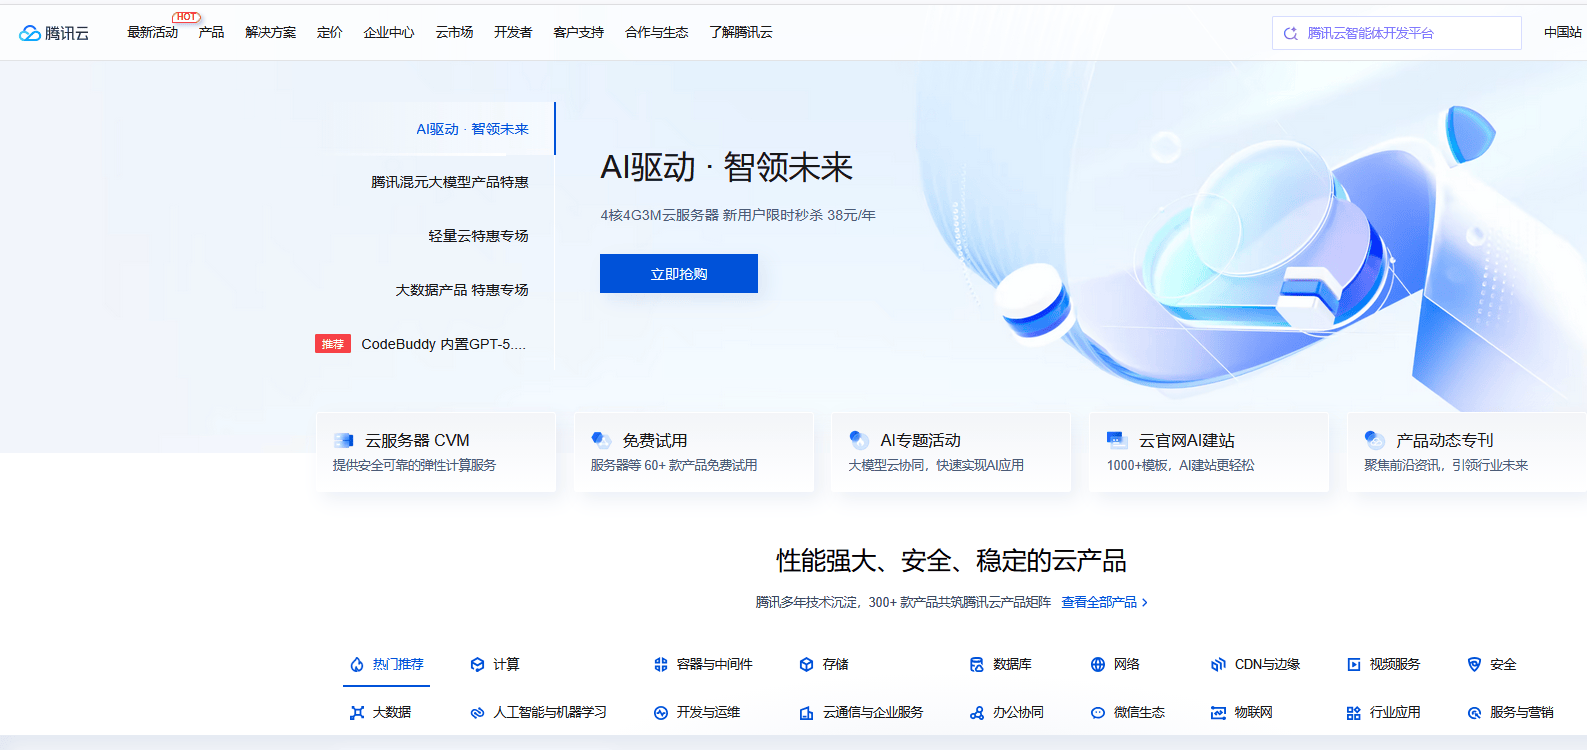This screenshot has height=750, width=1587.
Task: Click the 聚焦前沿资讯，引领行业未来 text
Action: point(1446,465)
